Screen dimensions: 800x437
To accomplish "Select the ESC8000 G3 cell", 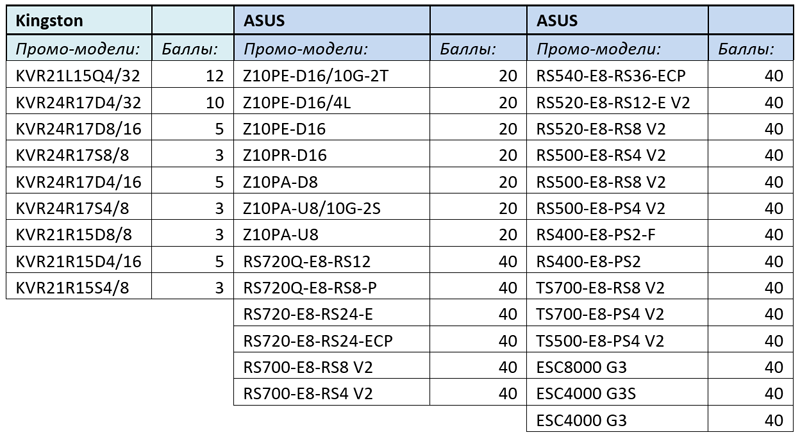I will click(x=617, y=367).
